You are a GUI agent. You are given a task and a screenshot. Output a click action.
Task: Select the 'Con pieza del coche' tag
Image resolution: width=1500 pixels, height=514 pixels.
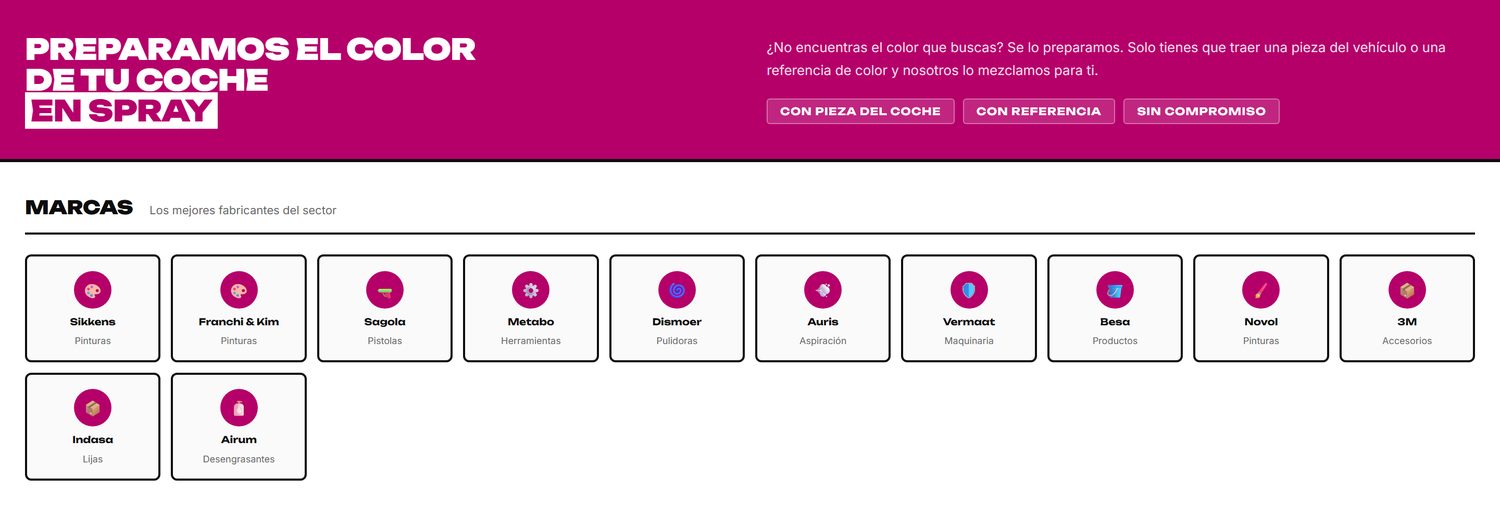point(861,111)
